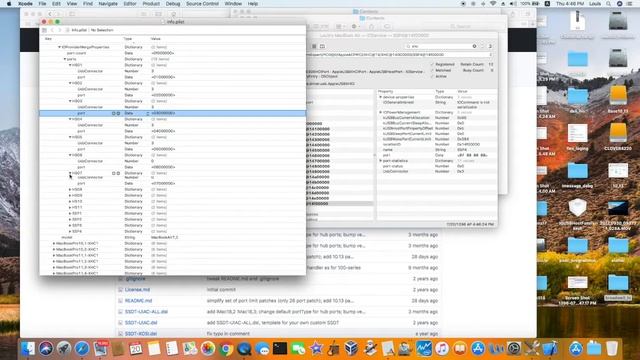
Task: Change type of selected port row
Action: click(x=148, y=113)
